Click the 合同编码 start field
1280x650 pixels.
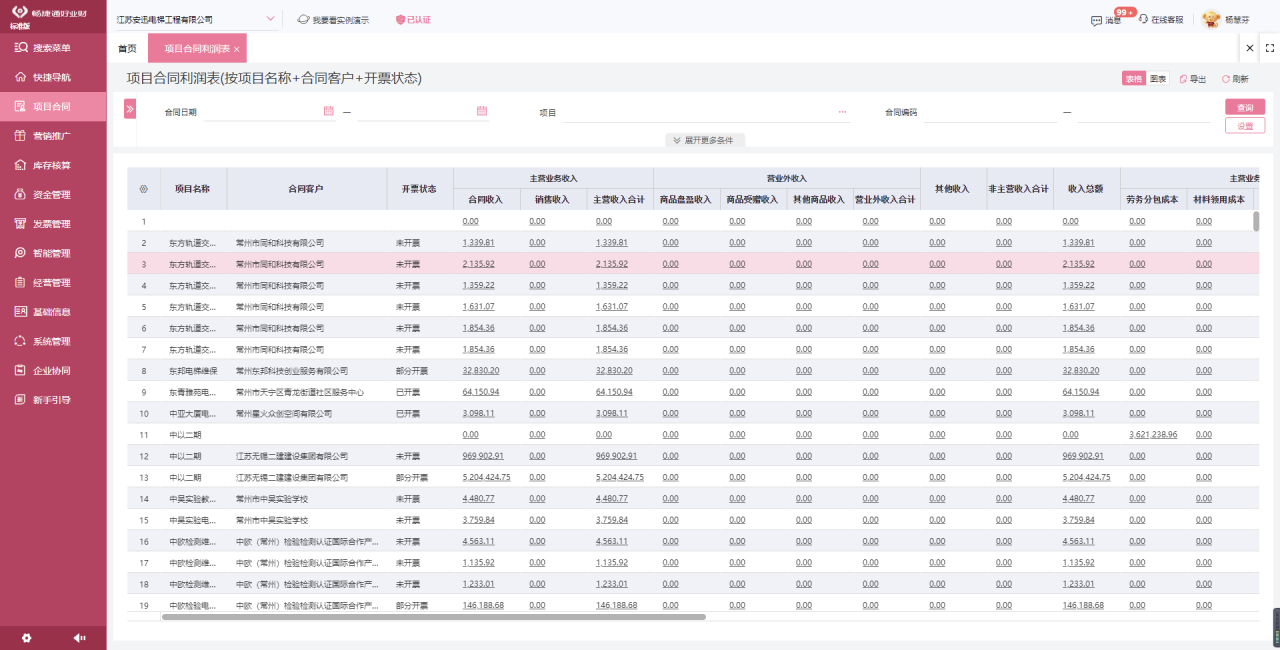(x=990, y=112)
